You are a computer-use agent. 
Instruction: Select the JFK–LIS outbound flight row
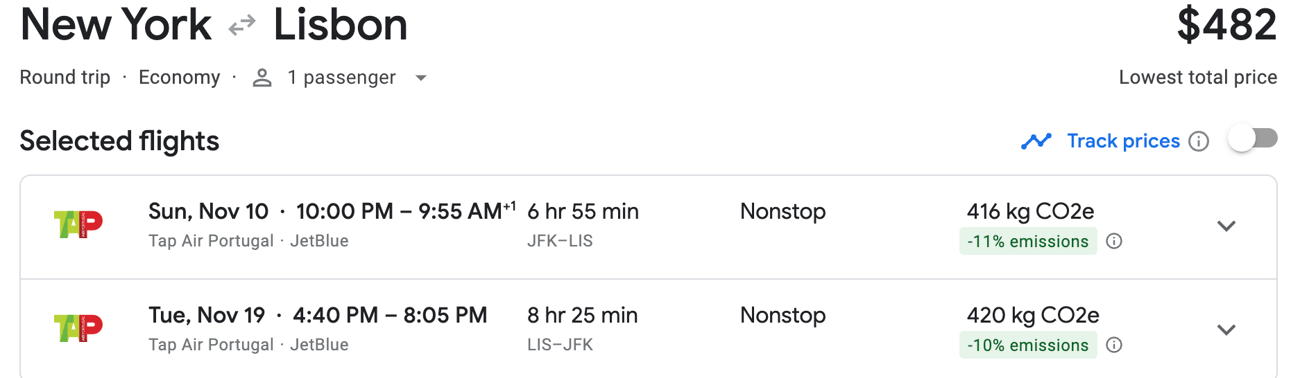pos(648,227)
